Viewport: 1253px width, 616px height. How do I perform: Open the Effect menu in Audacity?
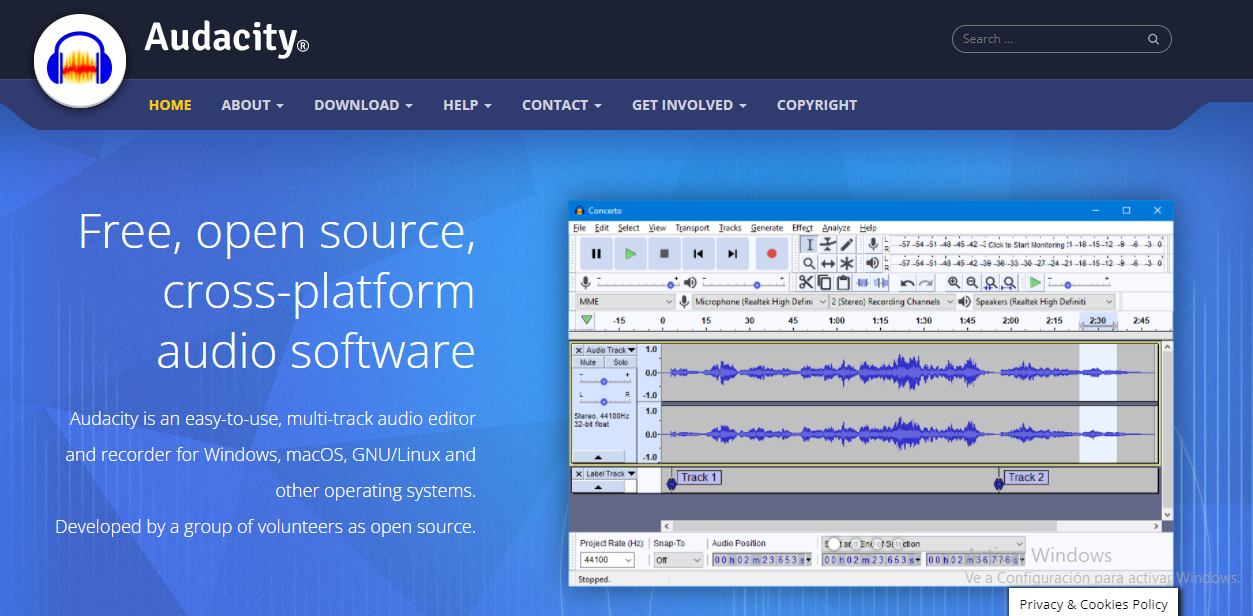coord(802,228)
